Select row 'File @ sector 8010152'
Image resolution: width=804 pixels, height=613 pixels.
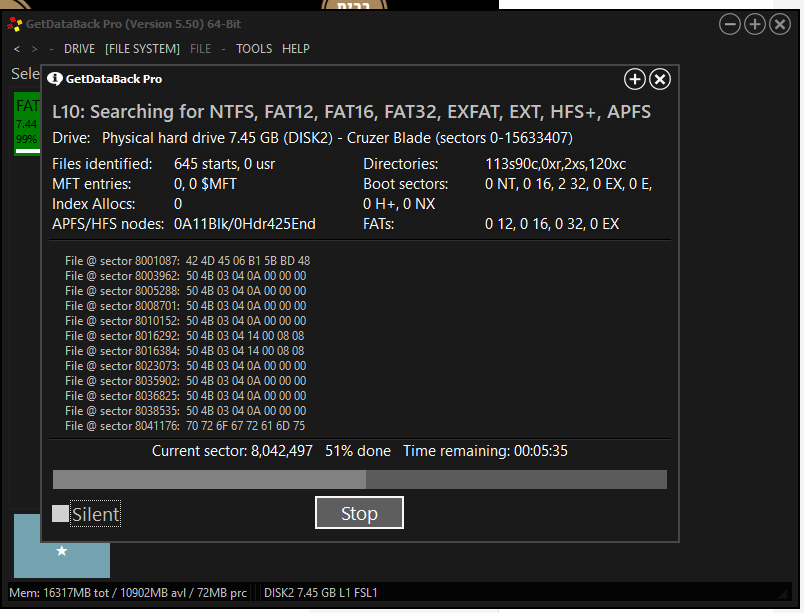186,321
